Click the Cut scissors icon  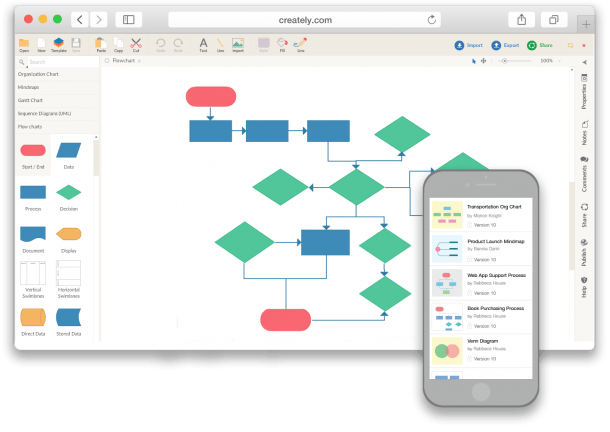136,43
